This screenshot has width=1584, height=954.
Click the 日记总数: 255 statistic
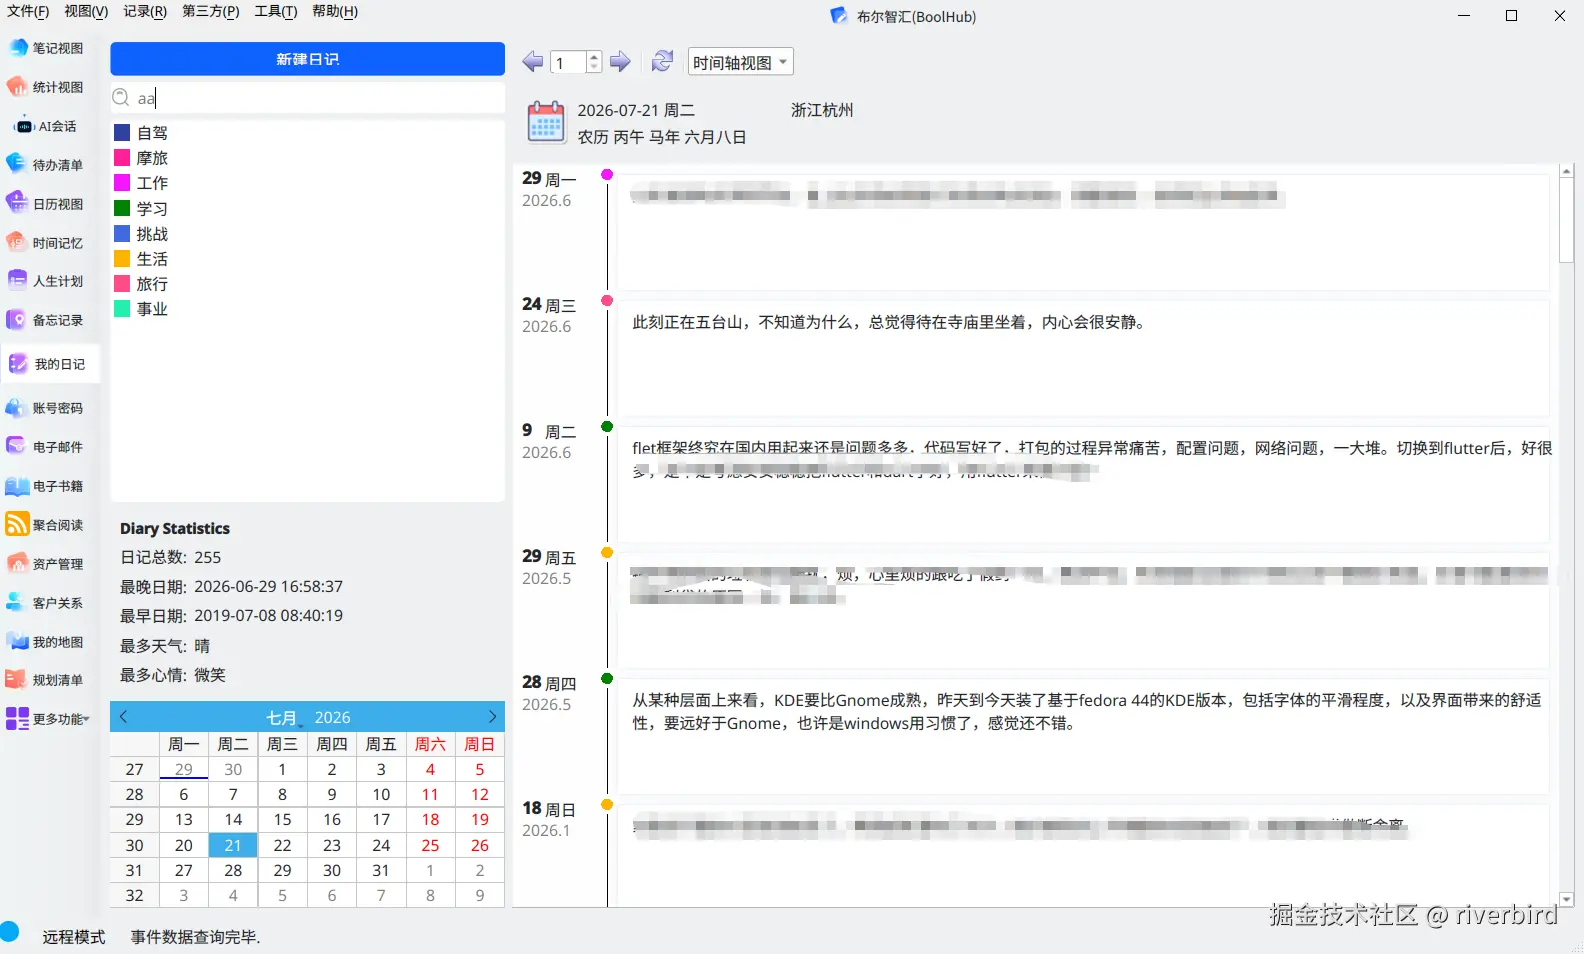[171, 557]
